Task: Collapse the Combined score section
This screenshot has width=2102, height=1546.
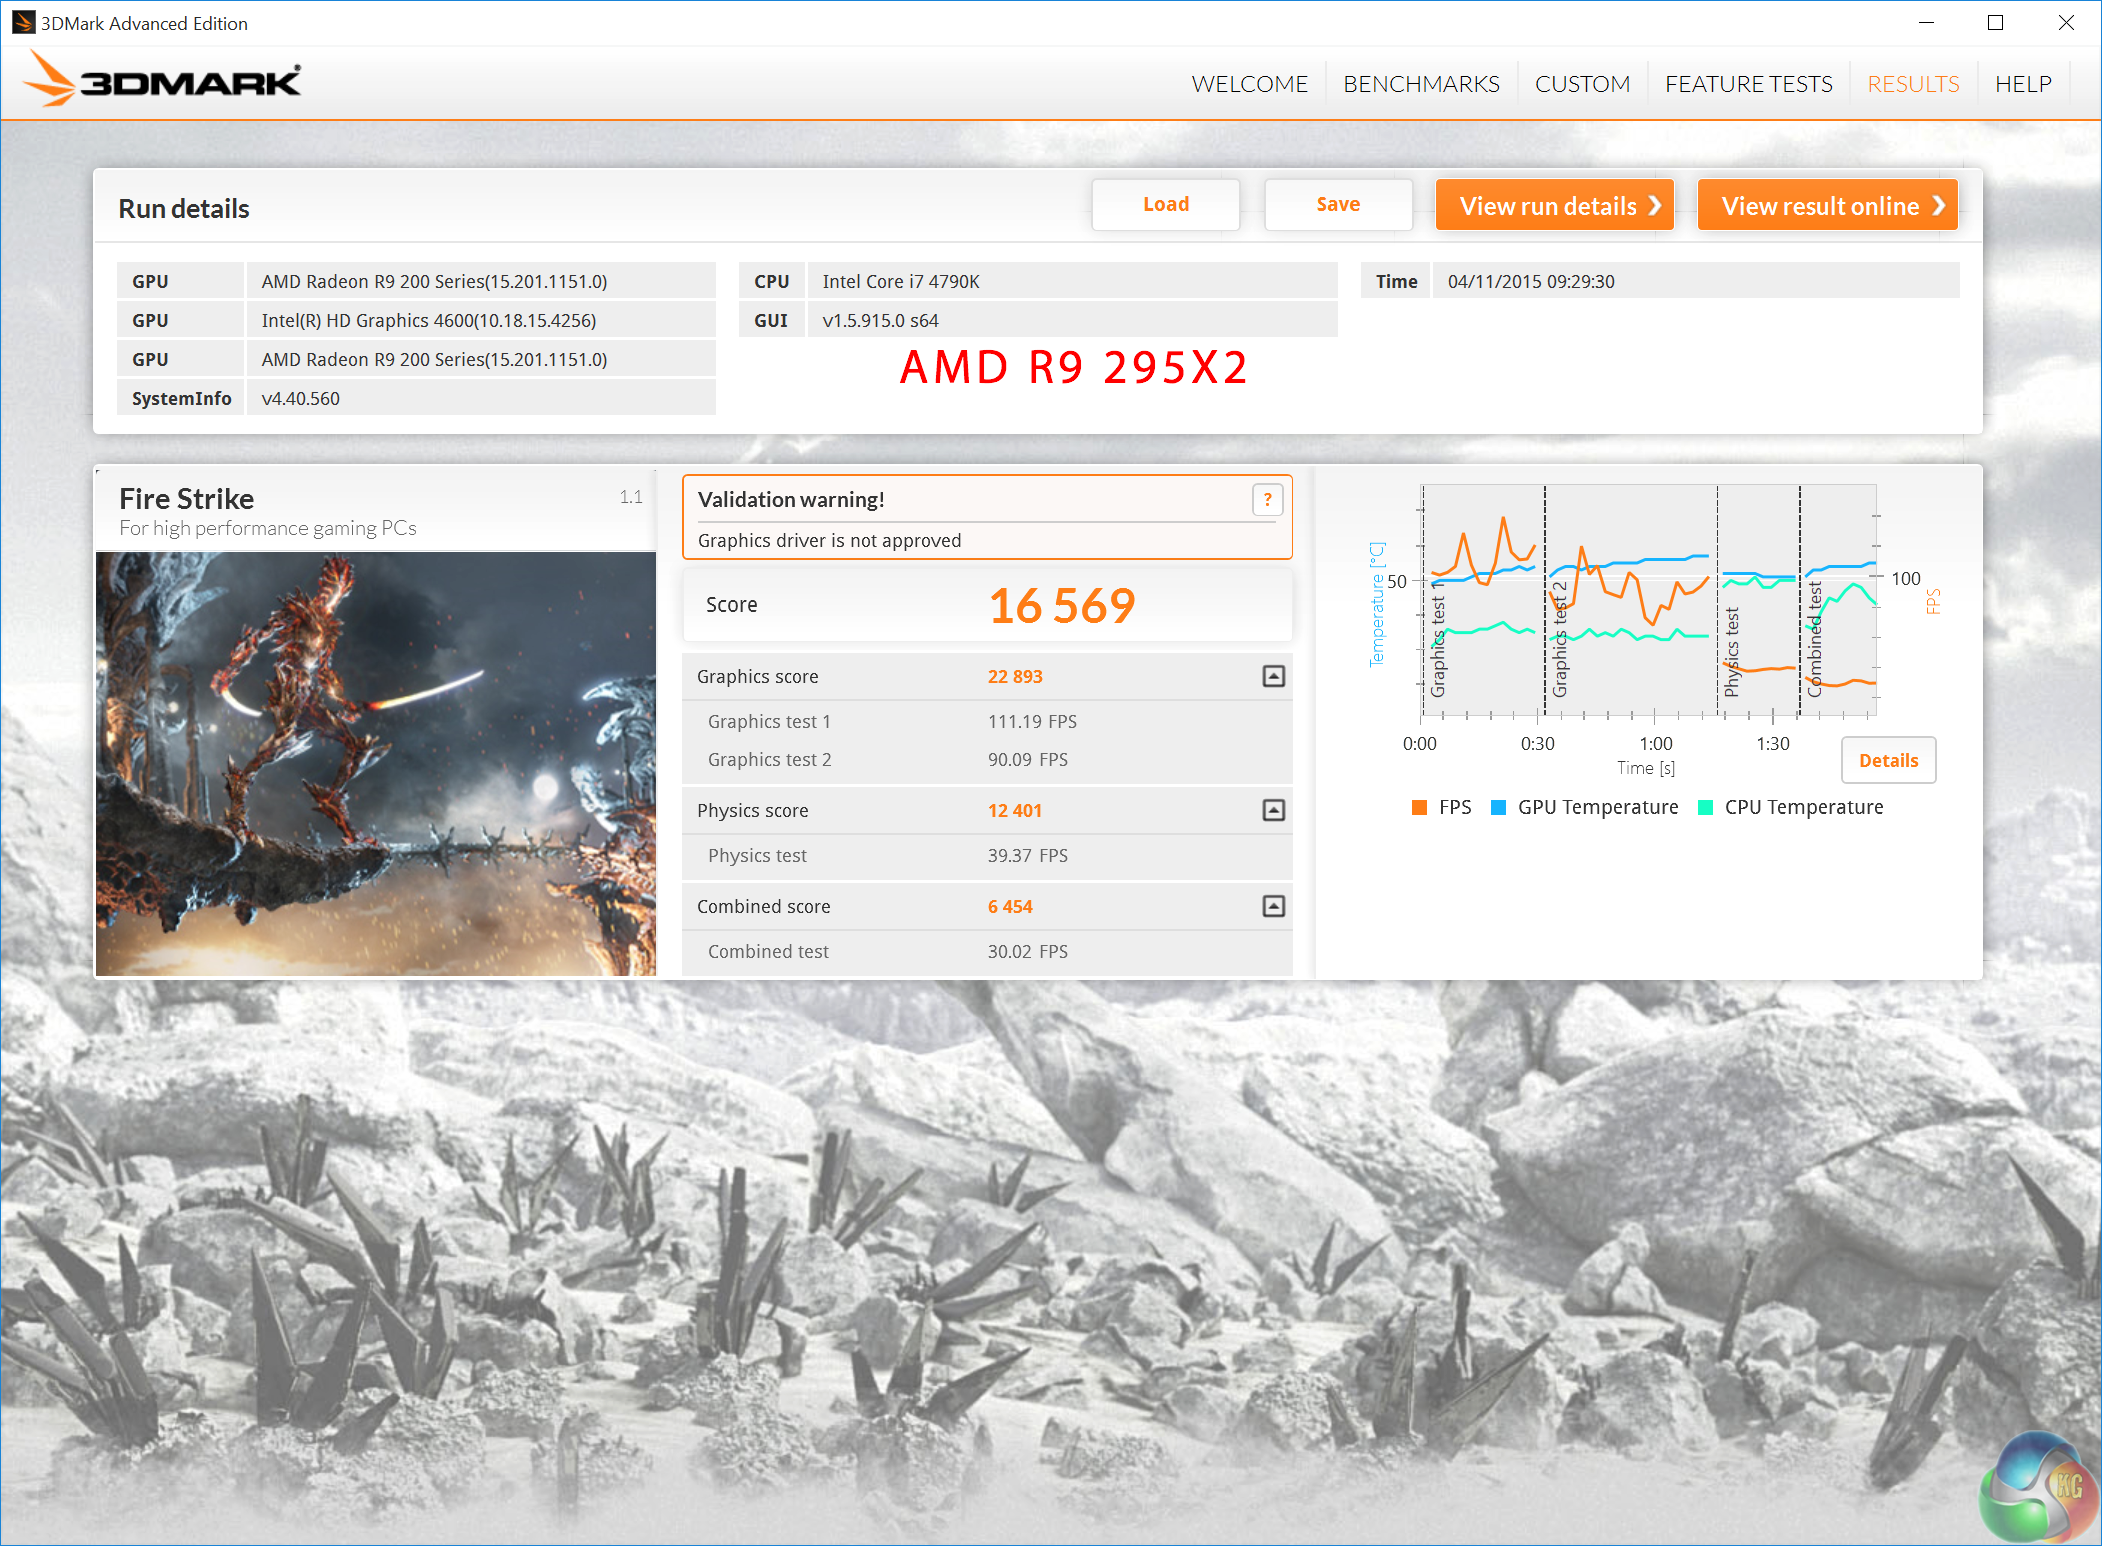Action: (x=1273, y=907)
